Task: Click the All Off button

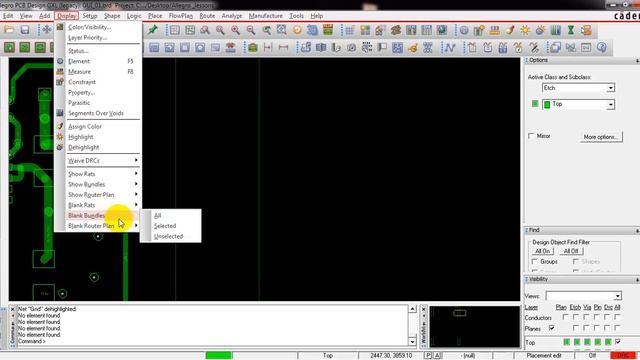Action: click(571, 251)
